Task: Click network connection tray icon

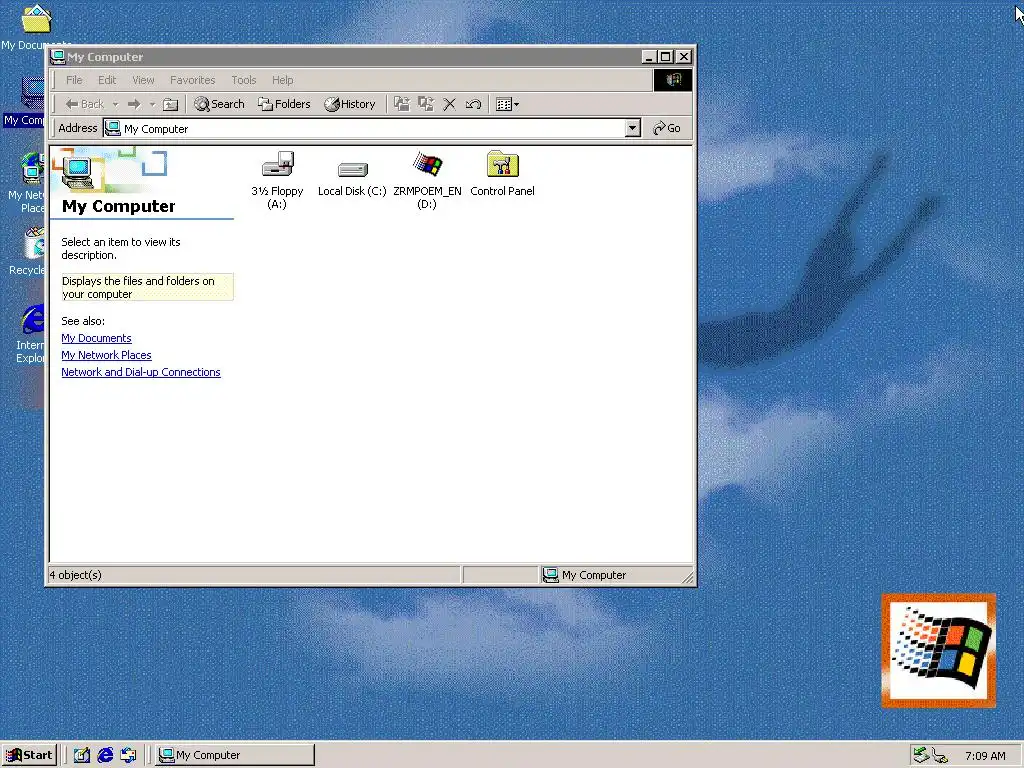Action: click(x=940, y=756)
